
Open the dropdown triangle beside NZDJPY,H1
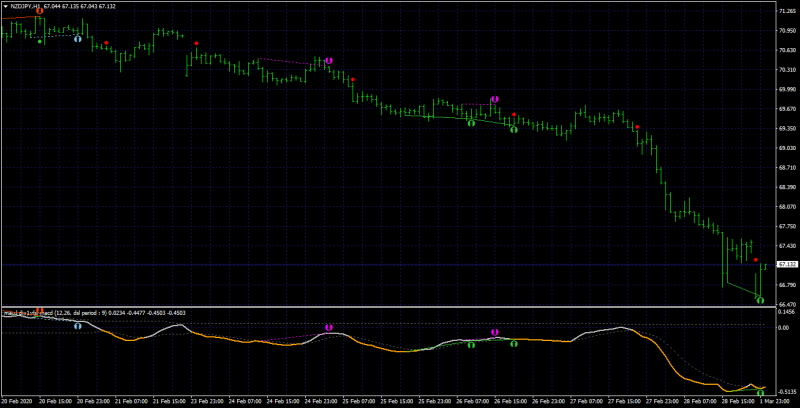[5, 6]
